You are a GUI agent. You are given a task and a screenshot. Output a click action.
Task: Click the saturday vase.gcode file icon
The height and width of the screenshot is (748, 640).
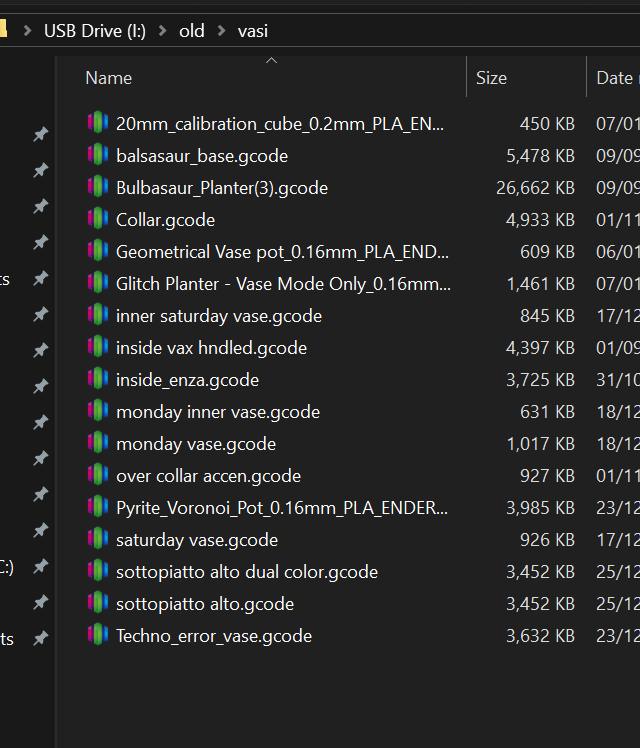click(97, 539)
